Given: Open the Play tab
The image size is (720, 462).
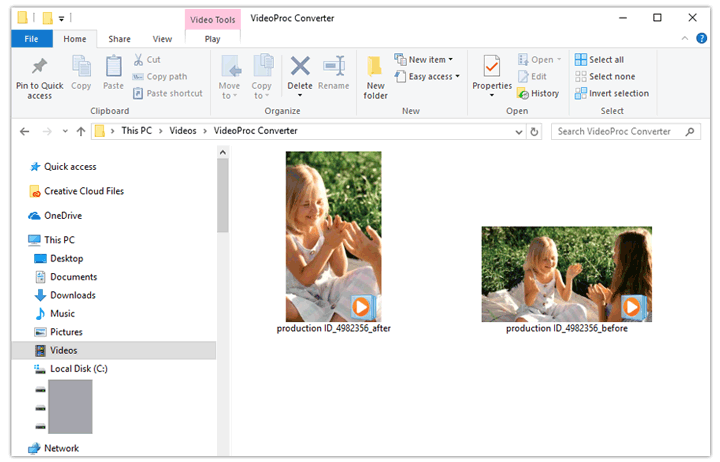Looking at the screenshot, I should coord(213,39).
